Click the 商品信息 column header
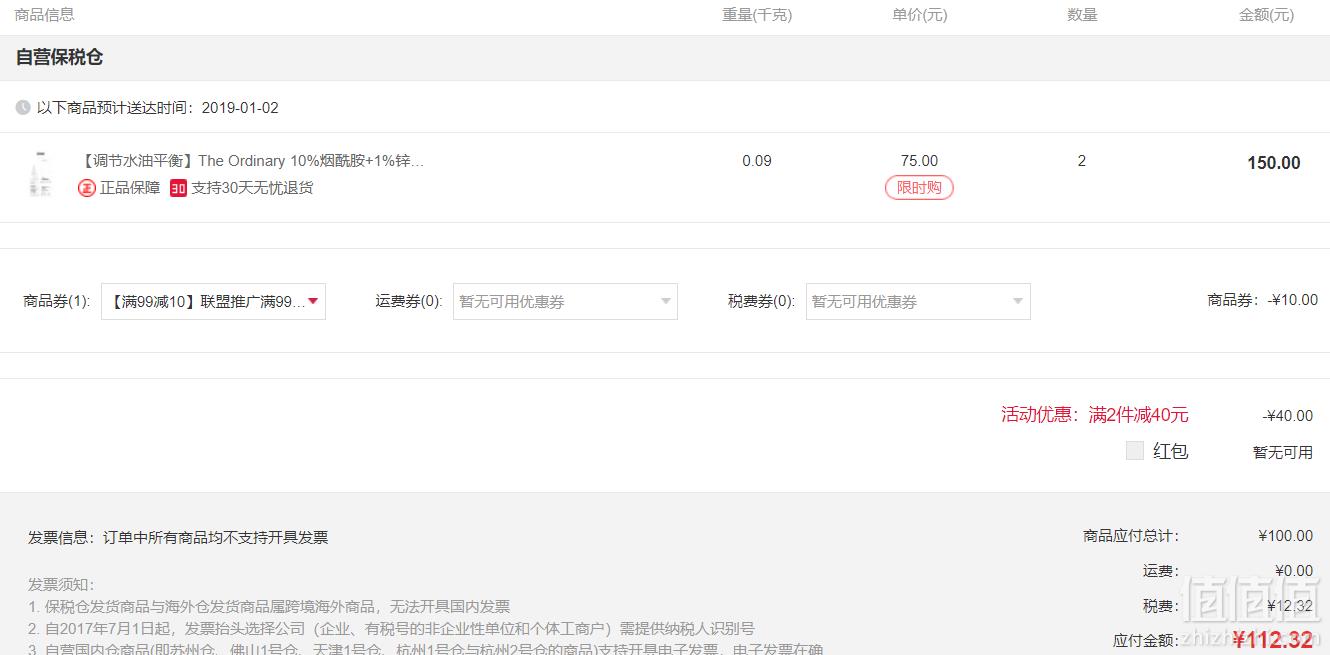The image size is (1330, 655). 44,15
